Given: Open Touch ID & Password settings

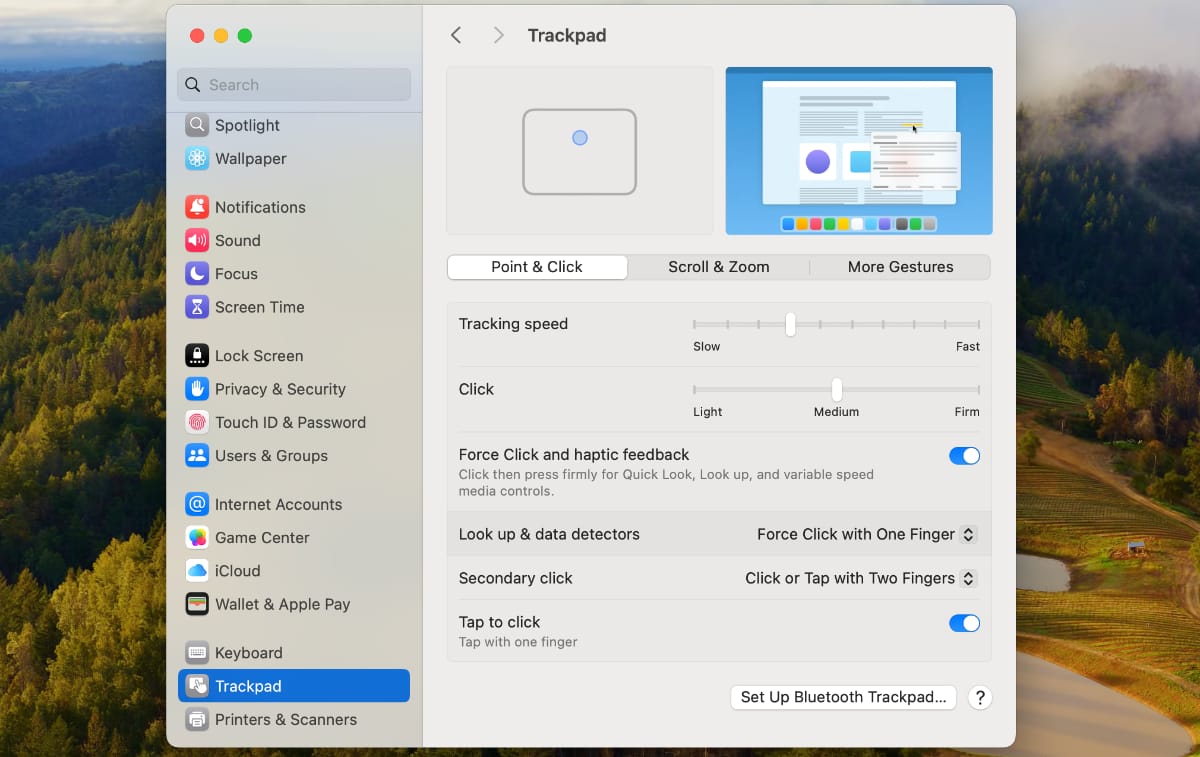Looking at the screenshot, I should point(290,422).
